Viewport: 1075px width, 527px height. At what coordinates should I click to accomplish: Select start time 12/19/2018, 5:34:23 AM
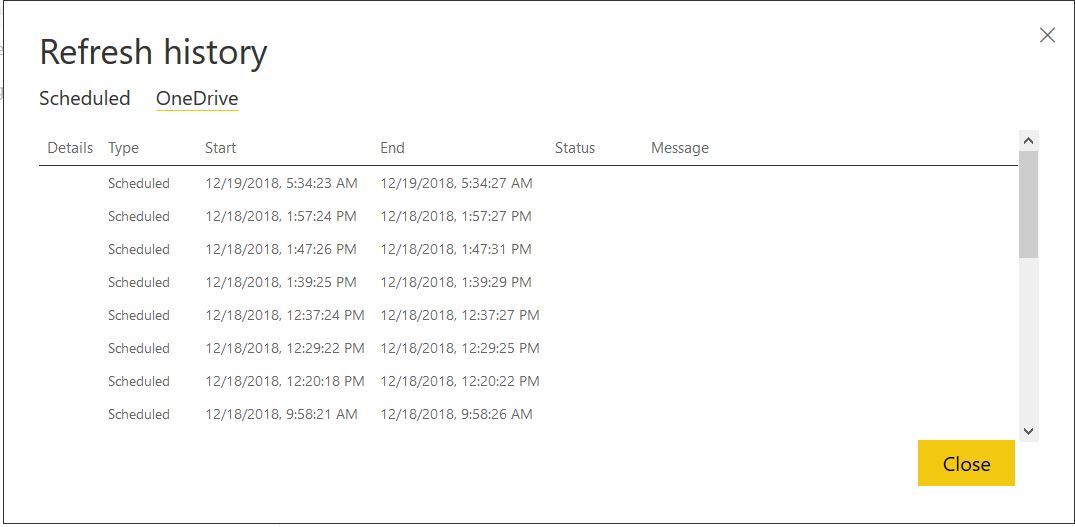tap(281, 184)
